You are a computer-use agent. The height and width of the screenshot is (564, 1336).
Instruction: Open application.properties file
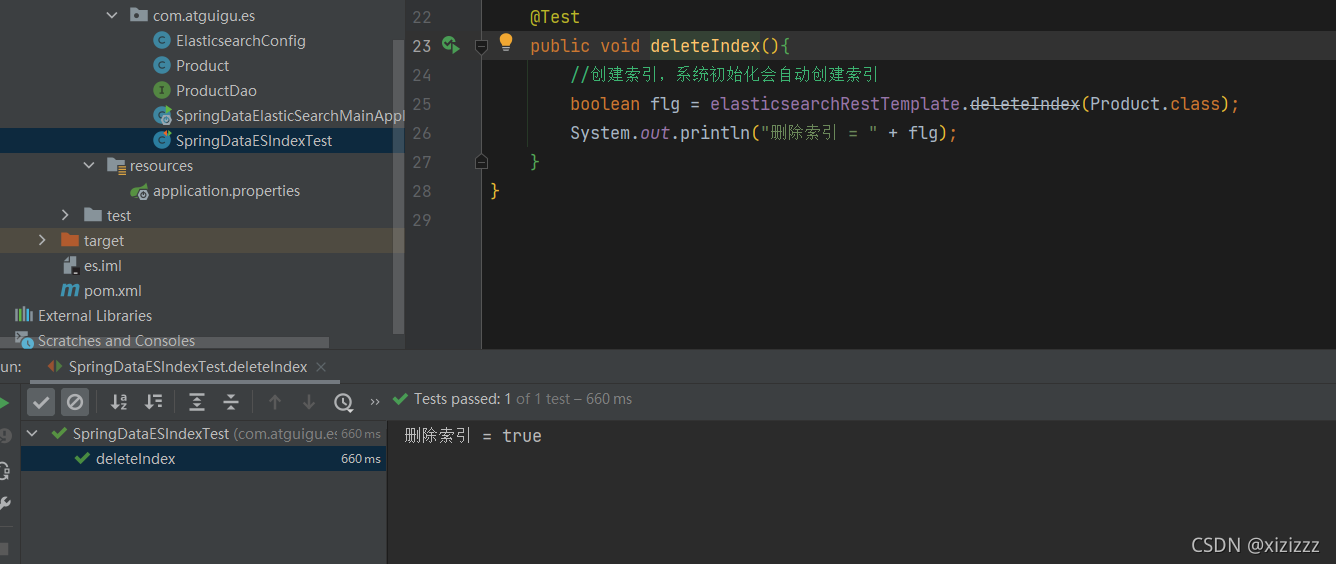226,191
